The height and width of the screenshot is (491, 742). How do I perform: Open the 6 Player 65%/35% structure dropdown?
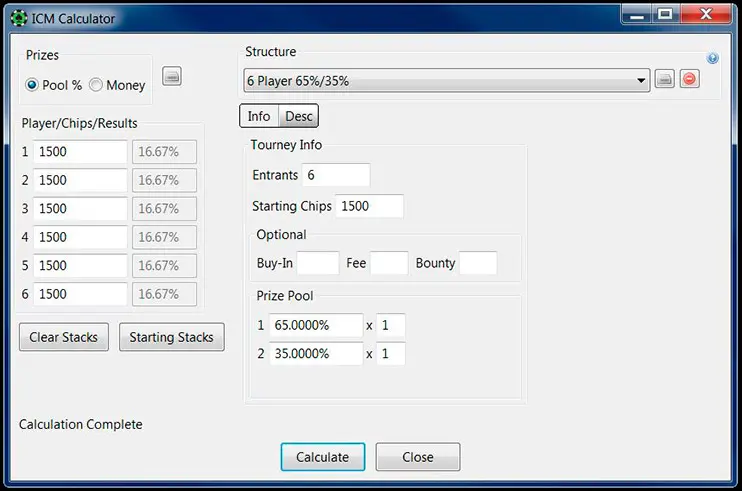coord(447,80)
